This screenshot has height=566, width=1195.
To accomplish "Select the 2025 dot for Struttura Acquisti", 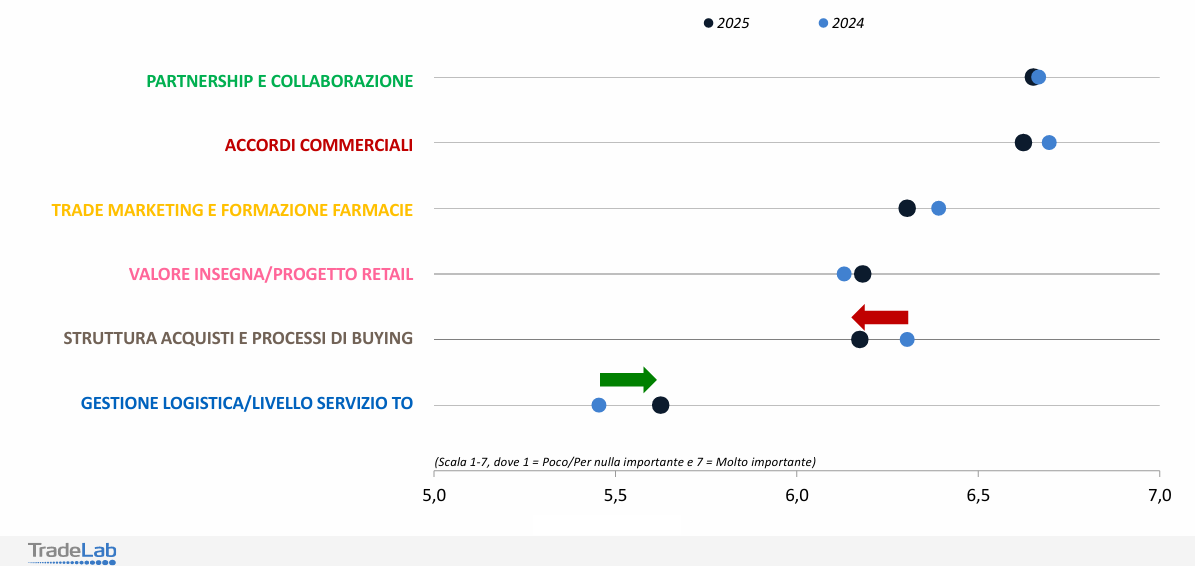I will (859, 339).
